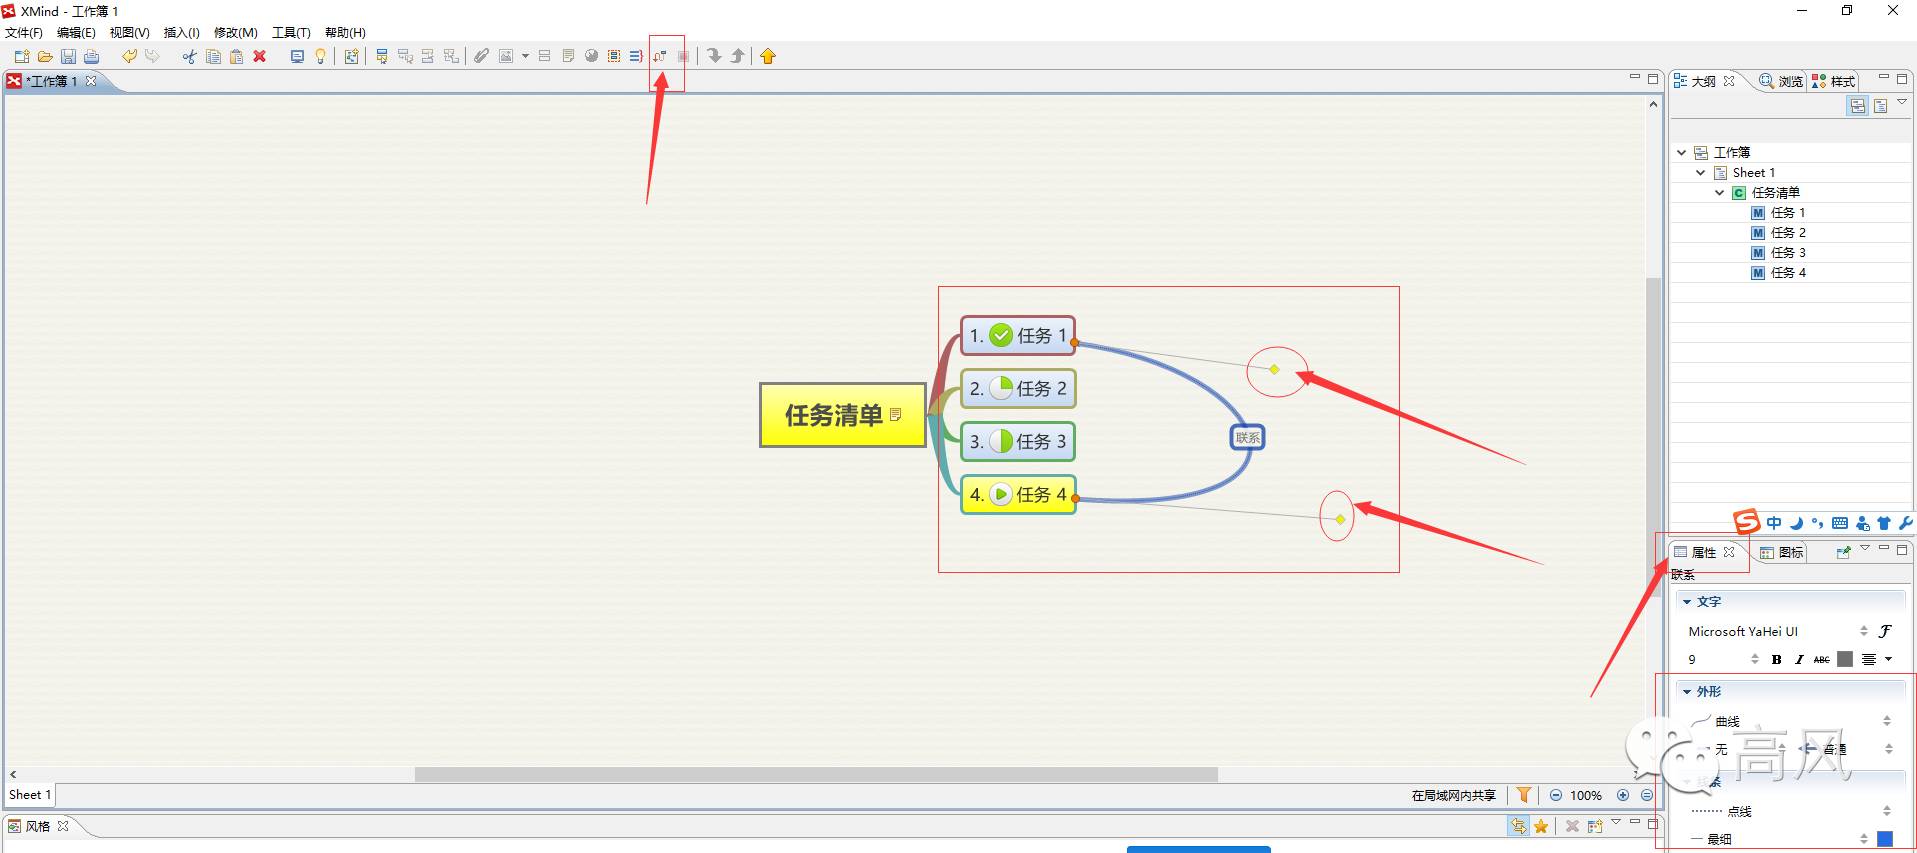Switch to the 样式 styles tab
1917x853 pixels.
pyautogui.click(x=1834, y=81)
